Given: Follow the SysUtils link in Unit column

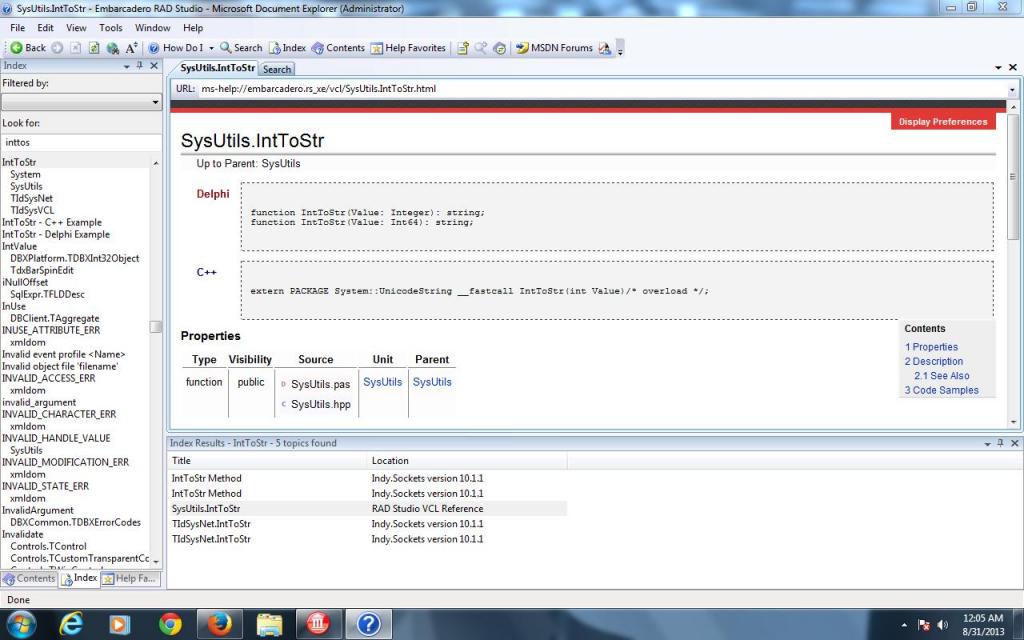Looking at the screenshot, I should (x=383, y=382).
